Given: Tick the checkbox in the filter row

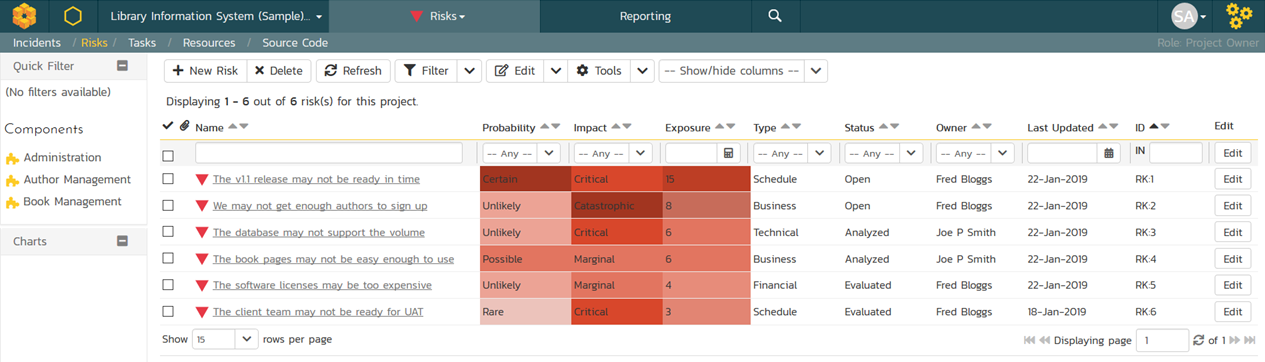Looking at the screenshot, I should click(168, 155).
